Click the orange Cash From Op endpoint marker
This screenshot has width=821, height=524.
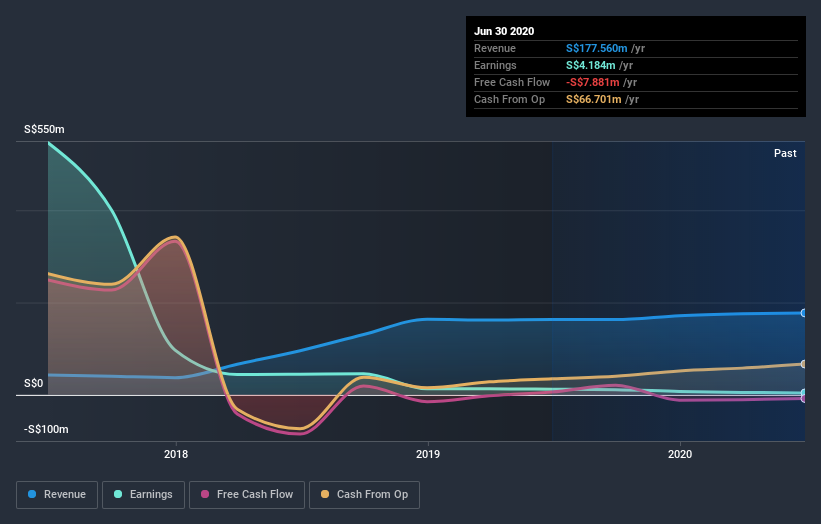(804, 364)
